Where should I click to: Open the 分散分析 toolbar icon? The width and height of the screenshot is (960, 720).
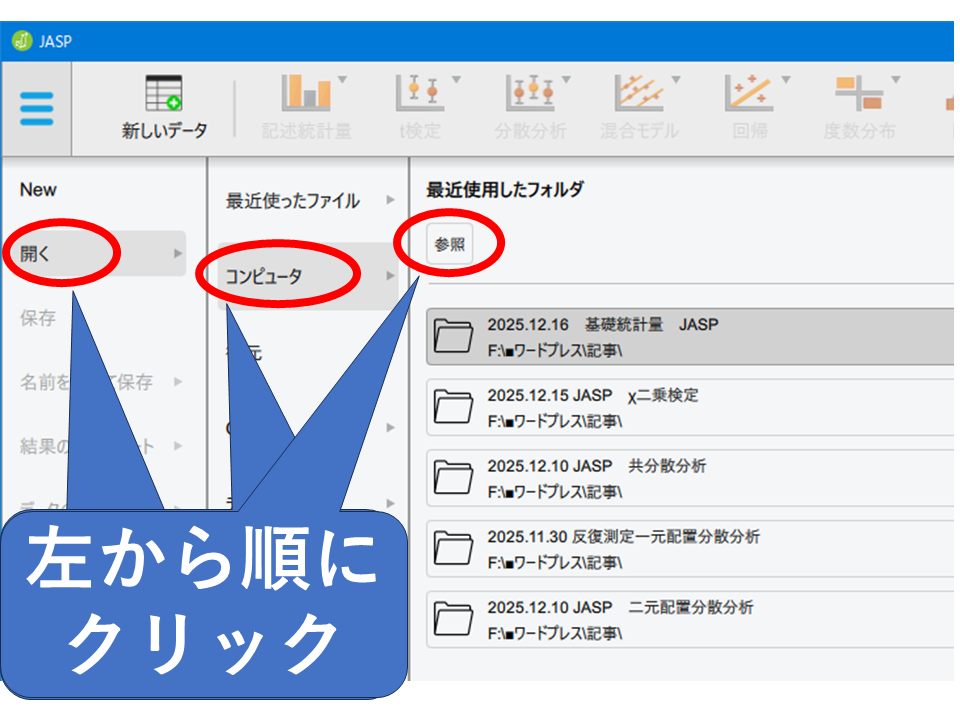click(529, 94)
